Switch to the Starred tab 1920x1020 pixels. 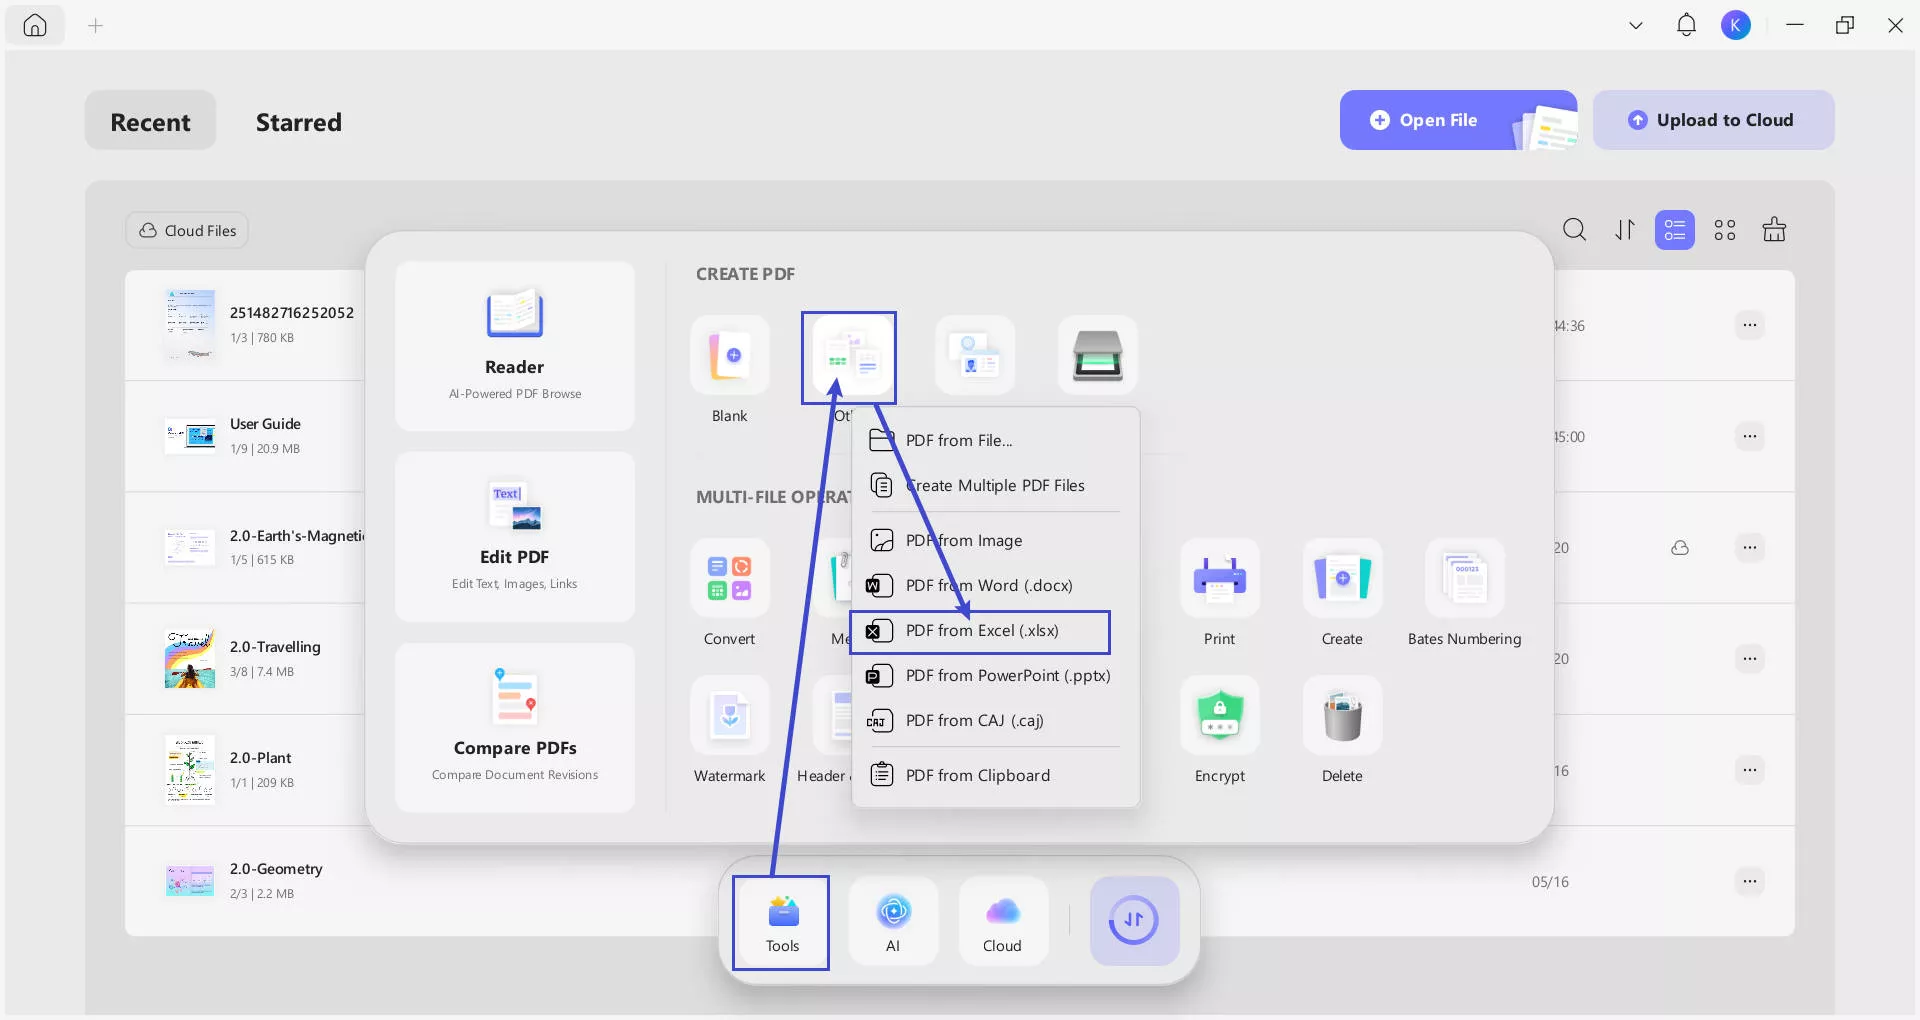click(x=298, y=122)
